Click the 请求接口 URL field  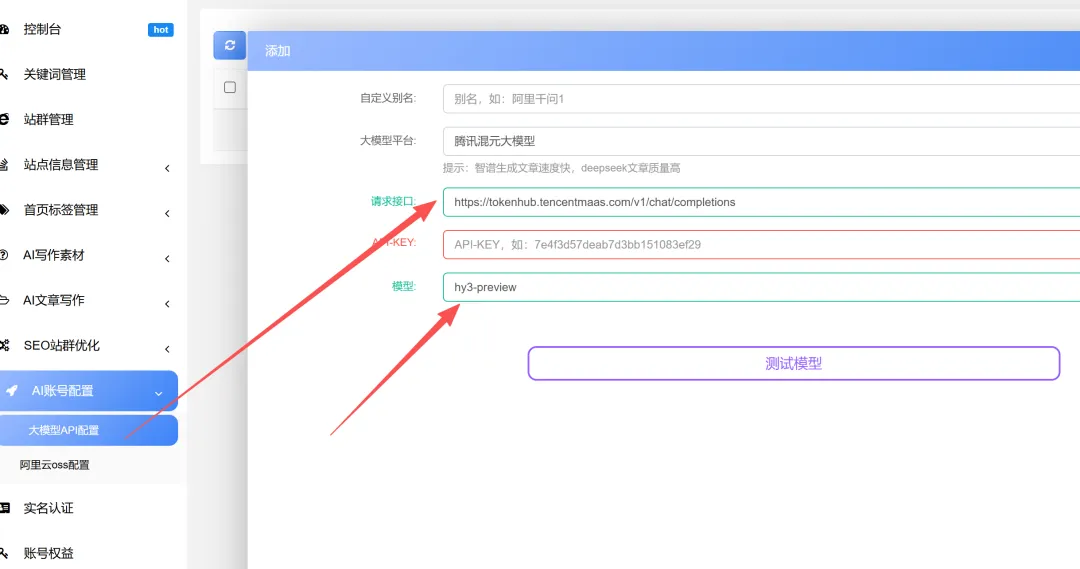click(x=761, y=202)
